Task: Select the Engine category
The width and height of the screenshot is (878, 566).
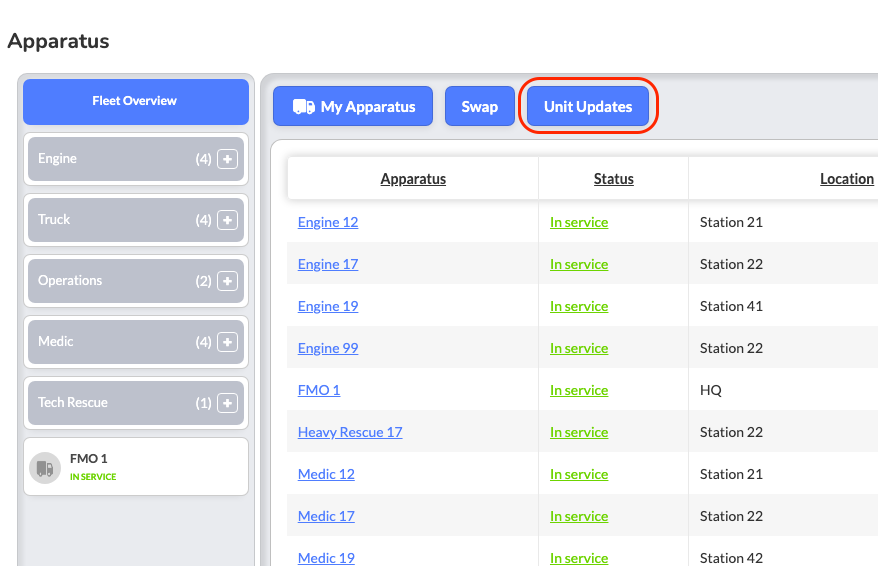Action: point(136,159)
